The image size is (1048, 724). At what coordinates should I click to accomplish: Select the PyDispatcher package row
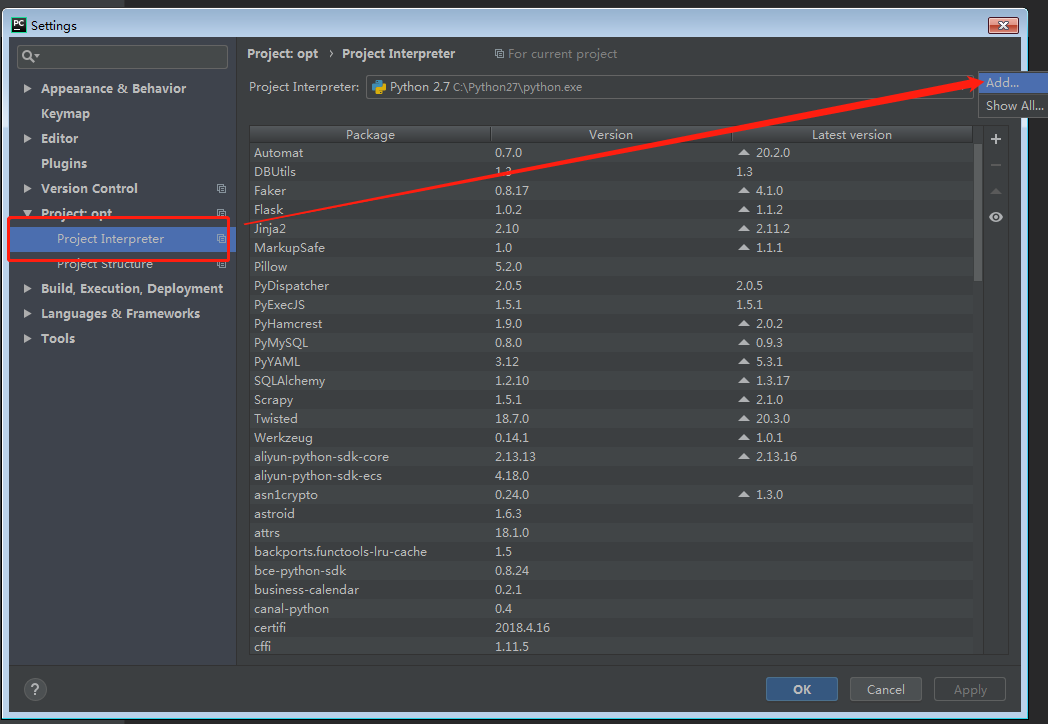pyautogui.click(x=611, y=285)
